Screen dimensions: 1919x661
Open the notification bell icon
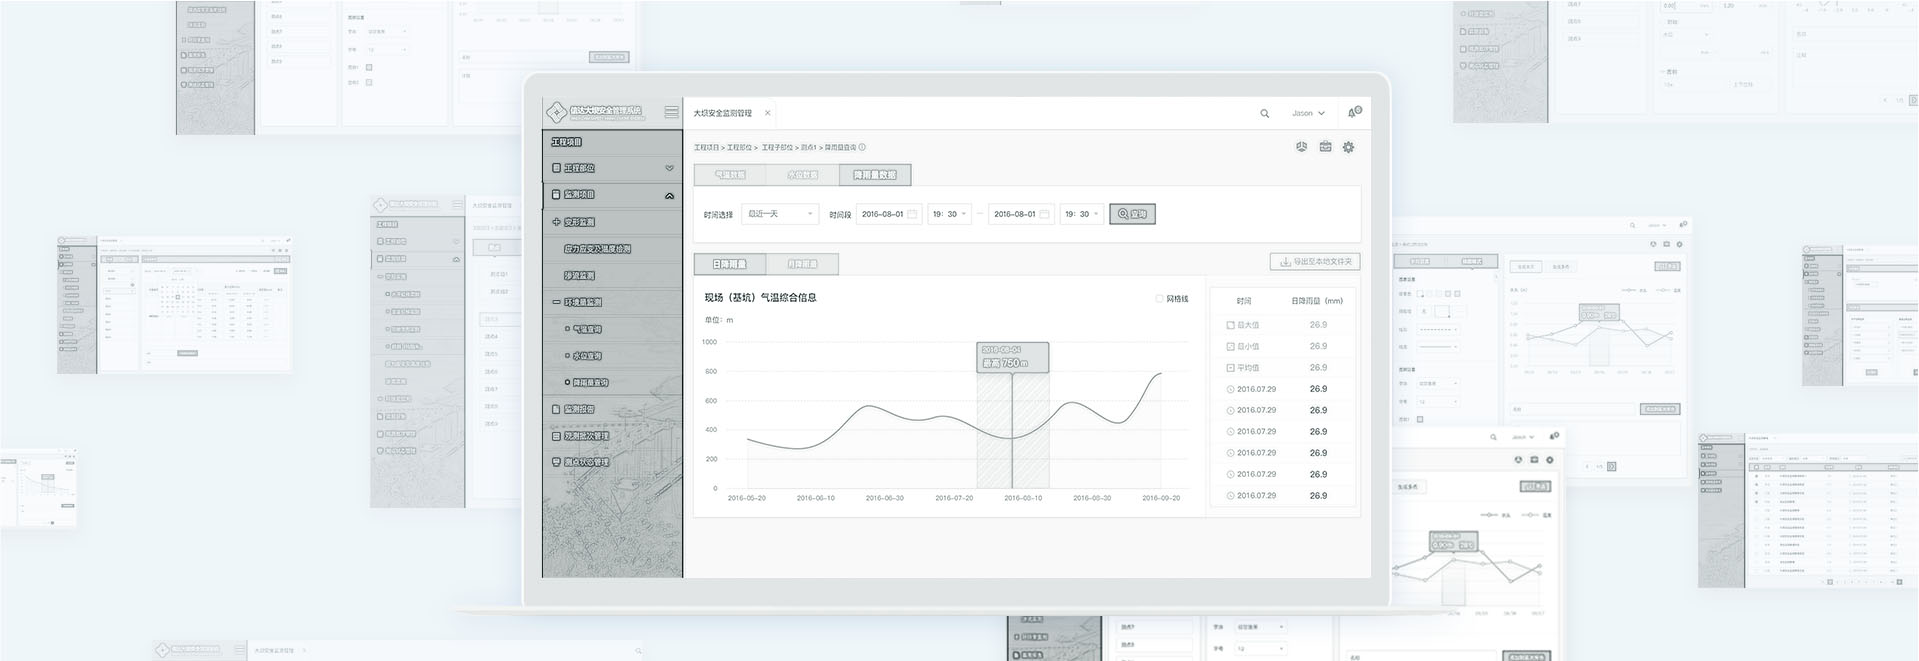1353,113
